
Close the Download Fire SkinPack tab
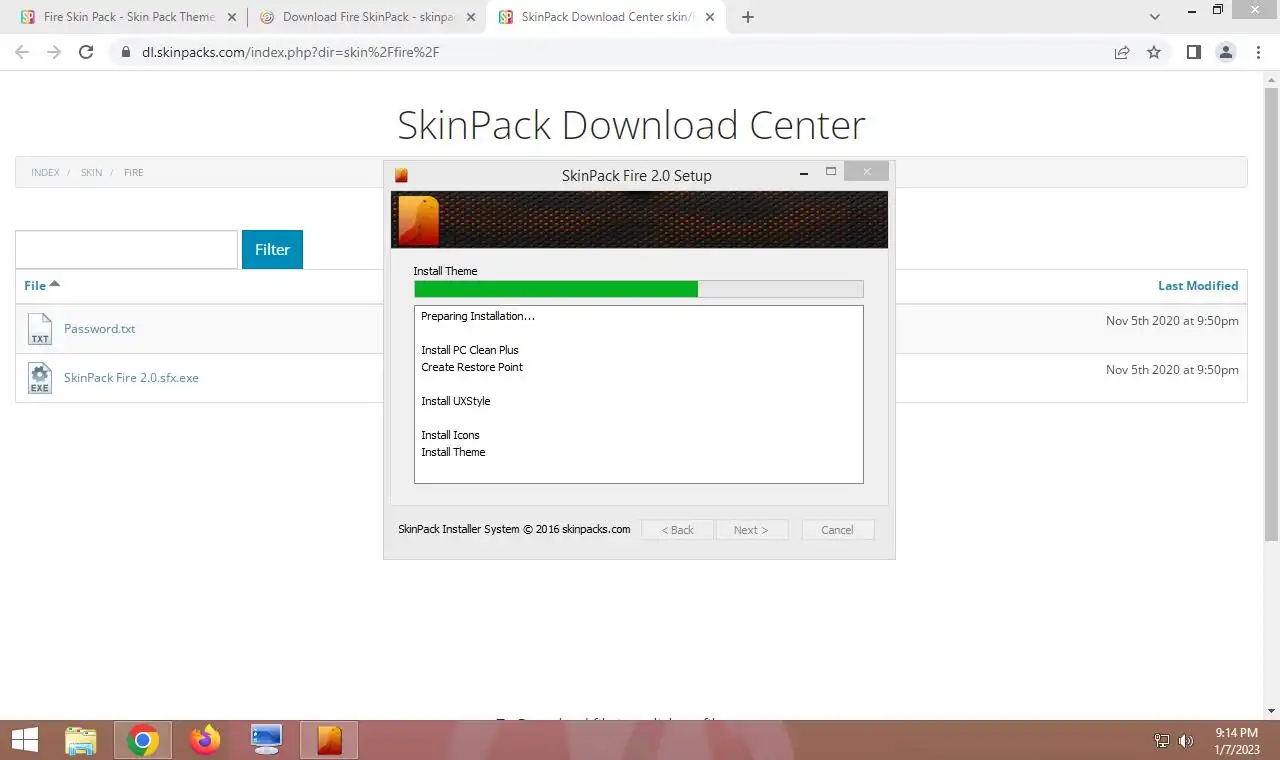tap(470, 17)
